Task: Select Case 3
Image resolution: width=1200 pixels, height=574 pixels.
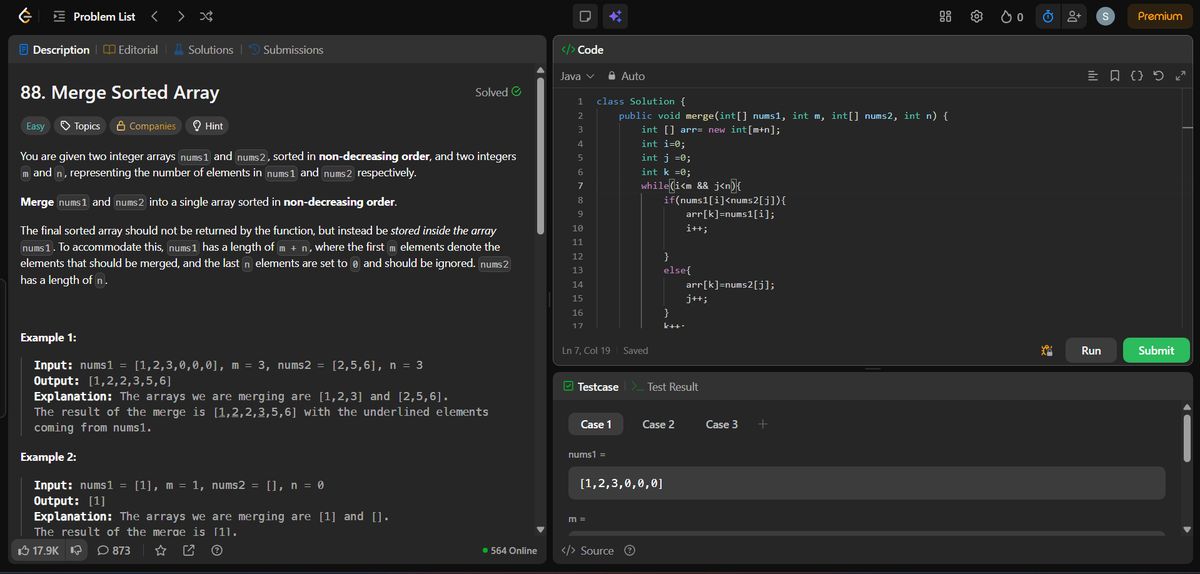Action: (722, 424)
